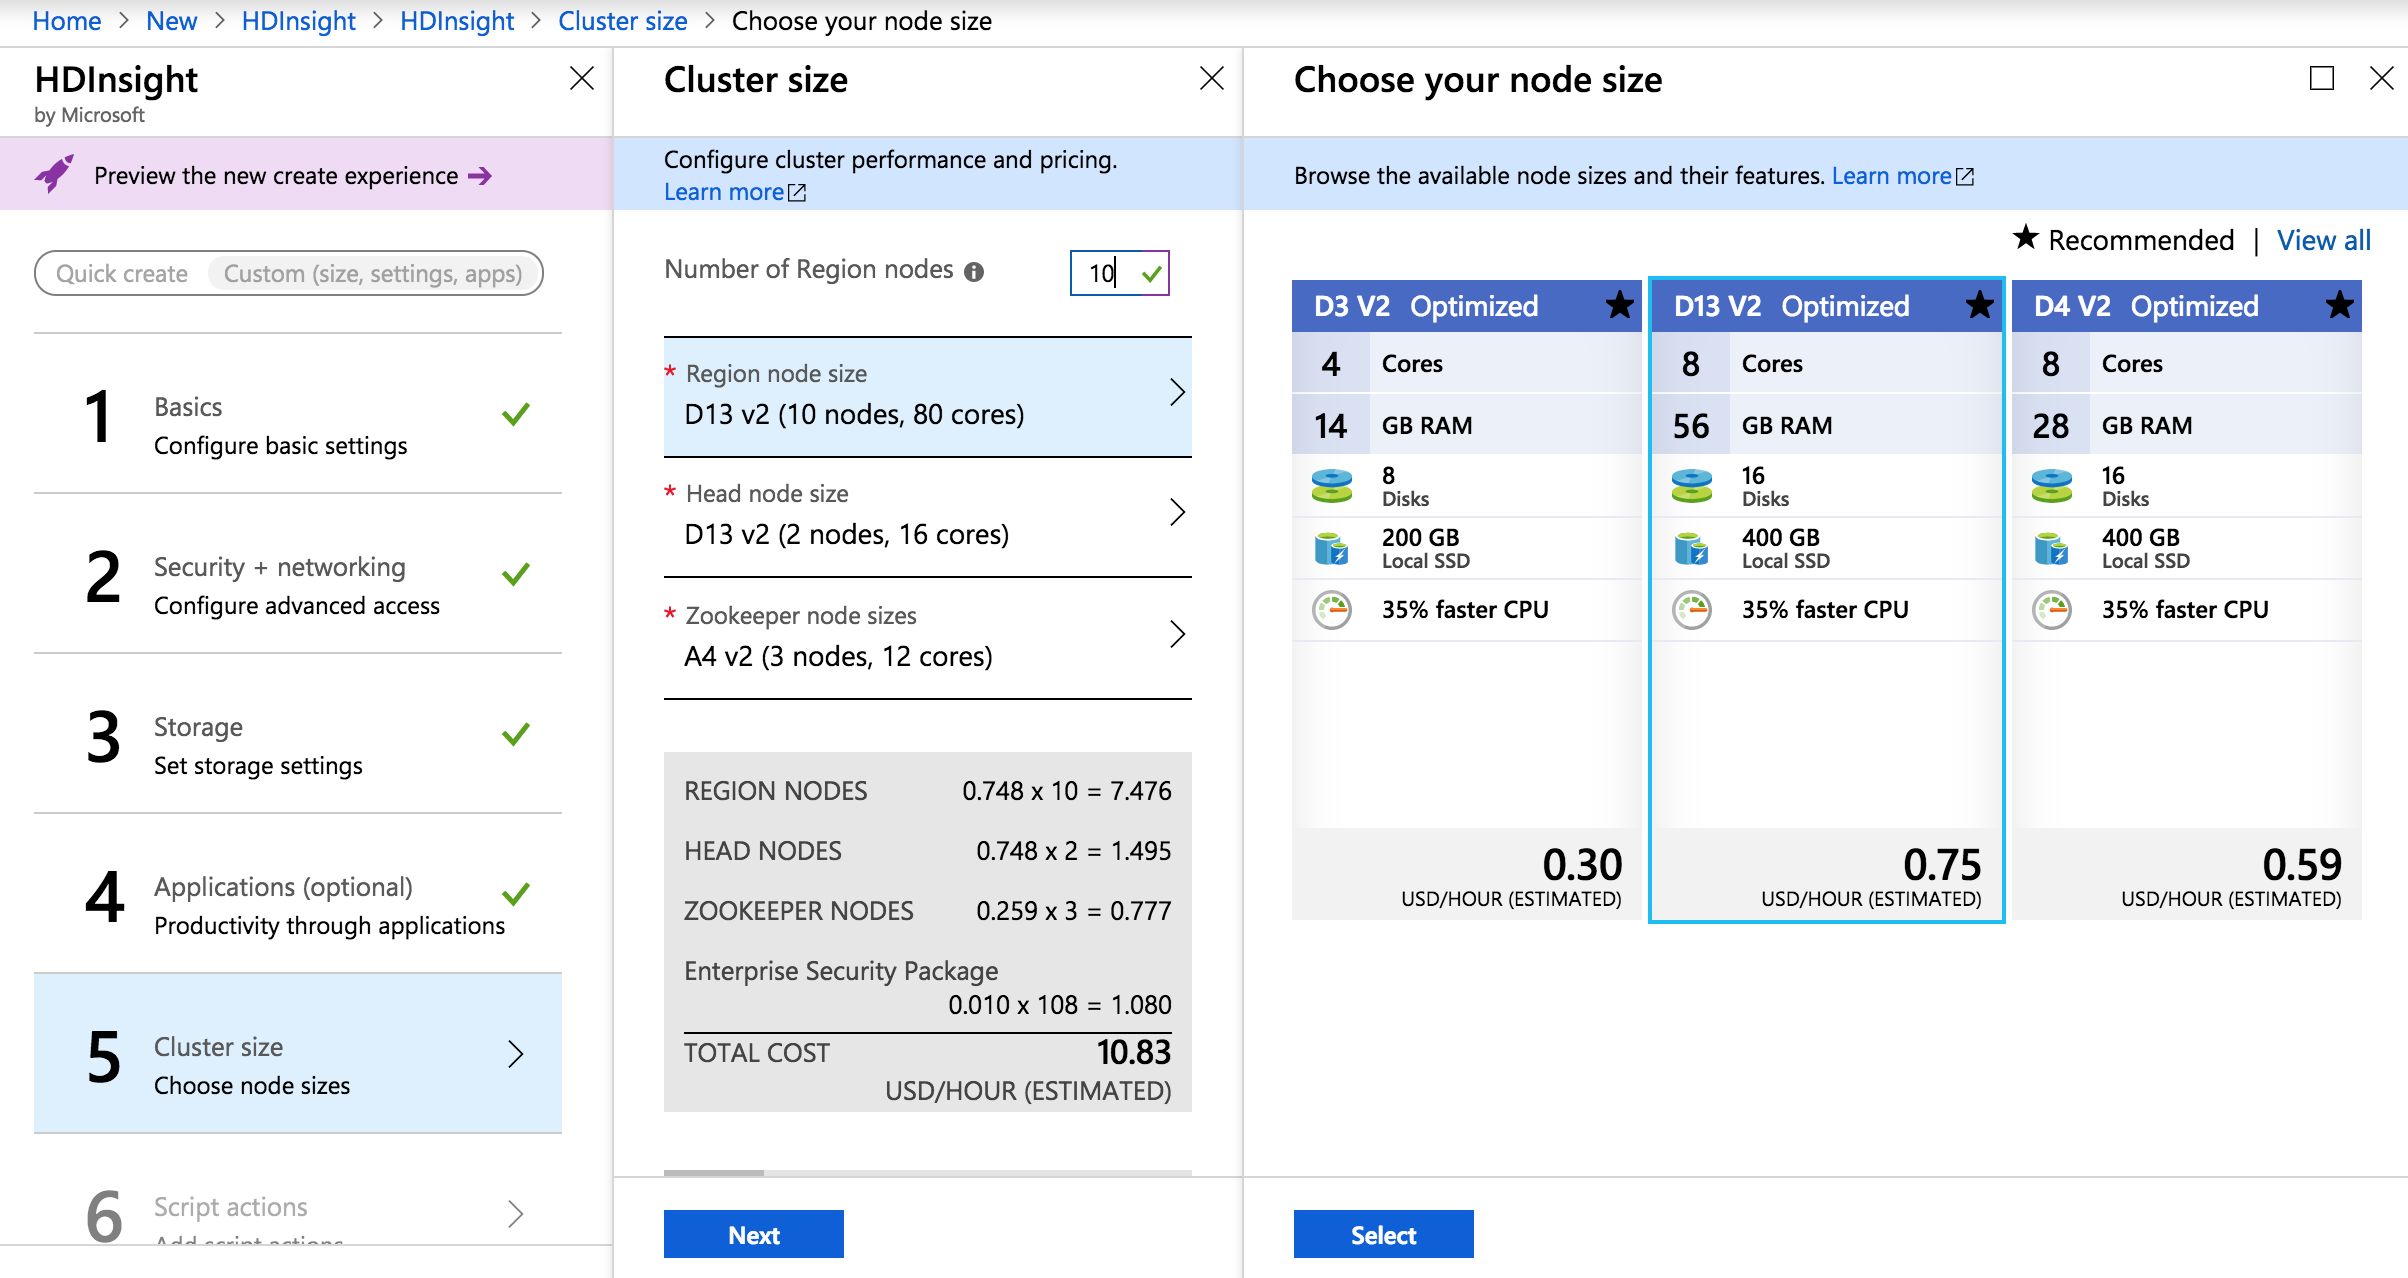Image resolution: width=2408 pixels, height=1278 pixels.
Task: Click the Local SSD icon in D4 V2 card
Action: pyautogui.click(x=2052, y=548)
